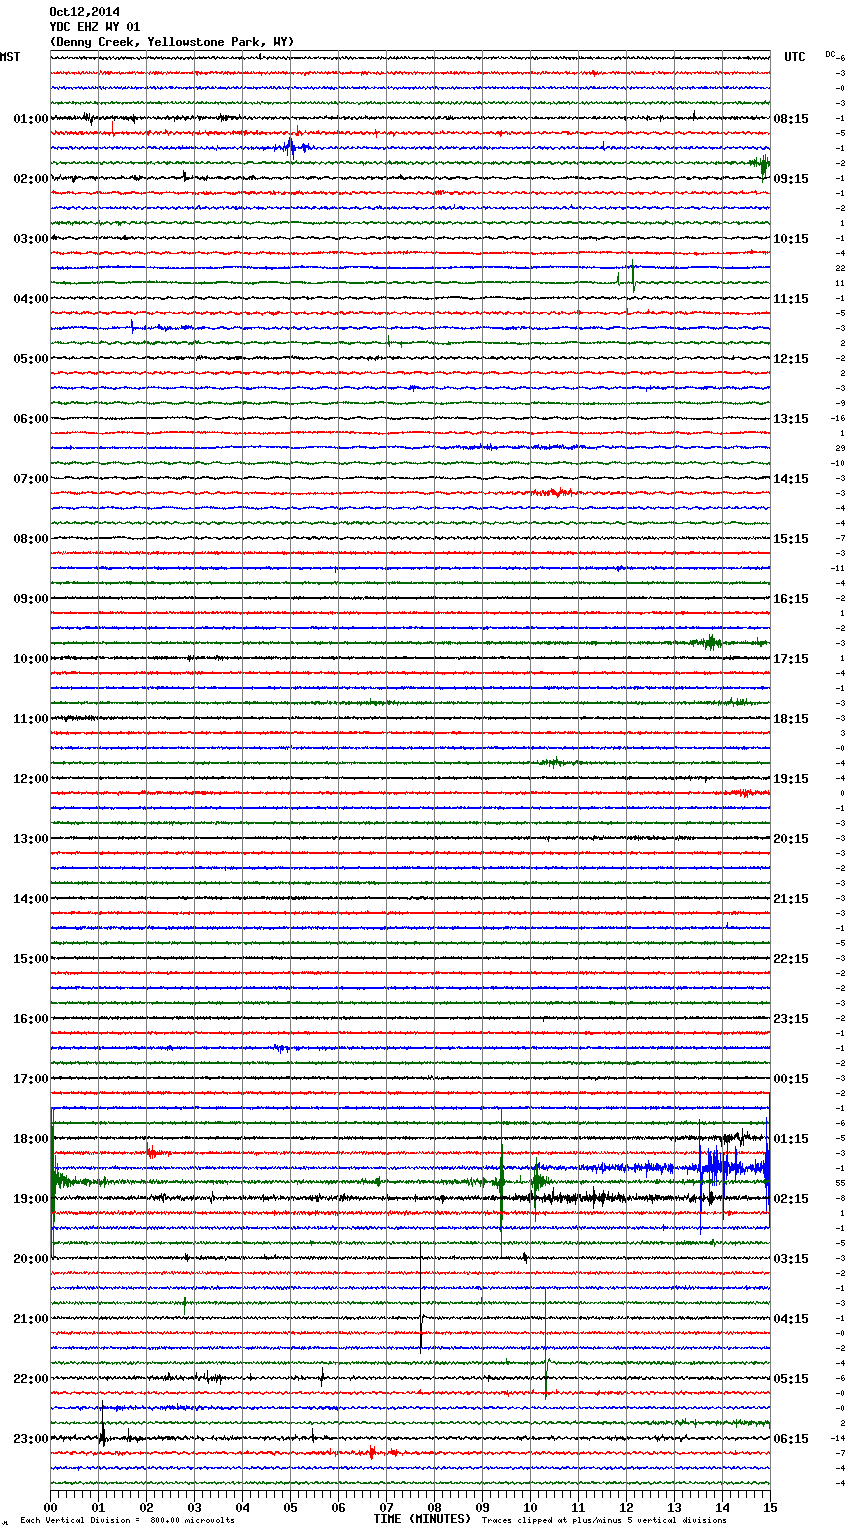Screen dimensions: 850x1534
Task: Click the 18:15 UTC time label
Action: [x=791, y=719]
